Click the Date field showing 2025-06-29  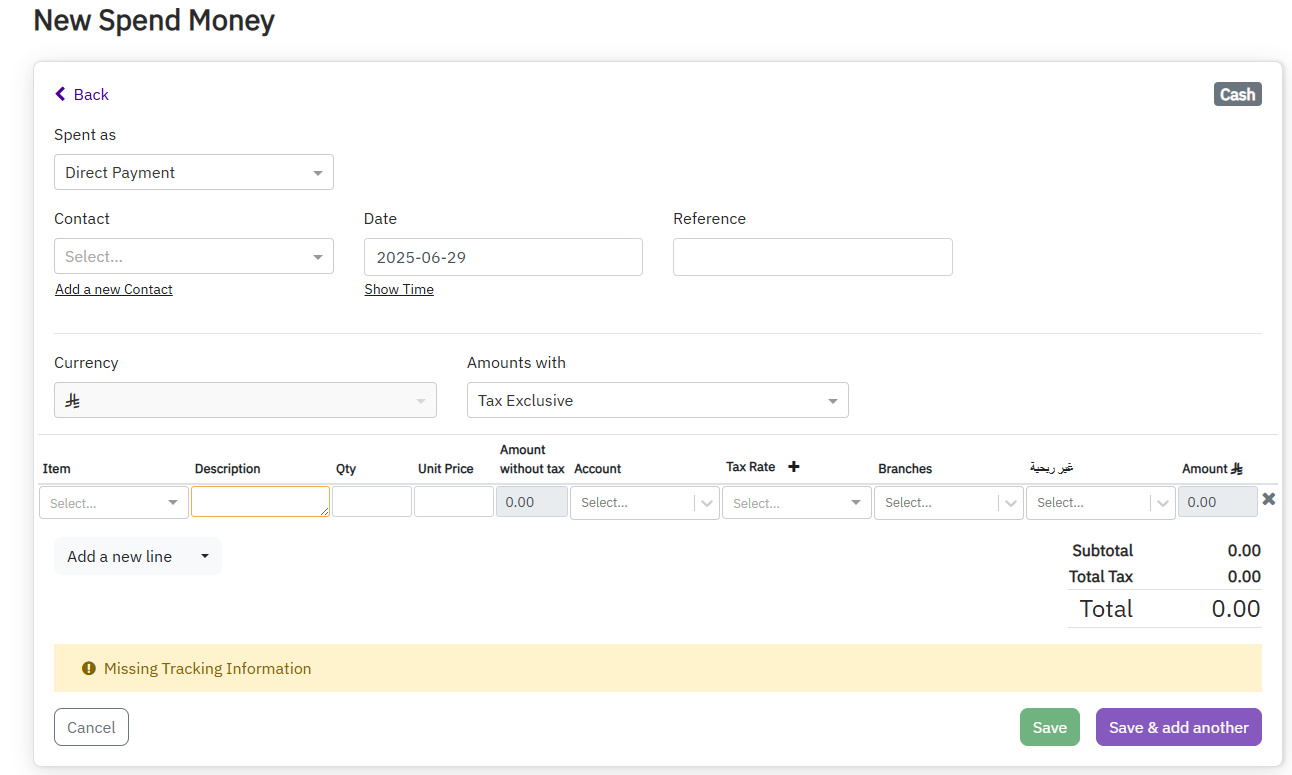click(503, 257)
